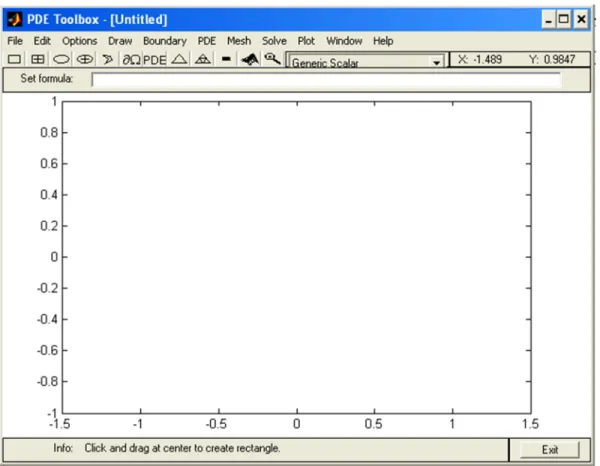600x466 pixels.
Task: Open the Window menu
Action: coord(344,41)
